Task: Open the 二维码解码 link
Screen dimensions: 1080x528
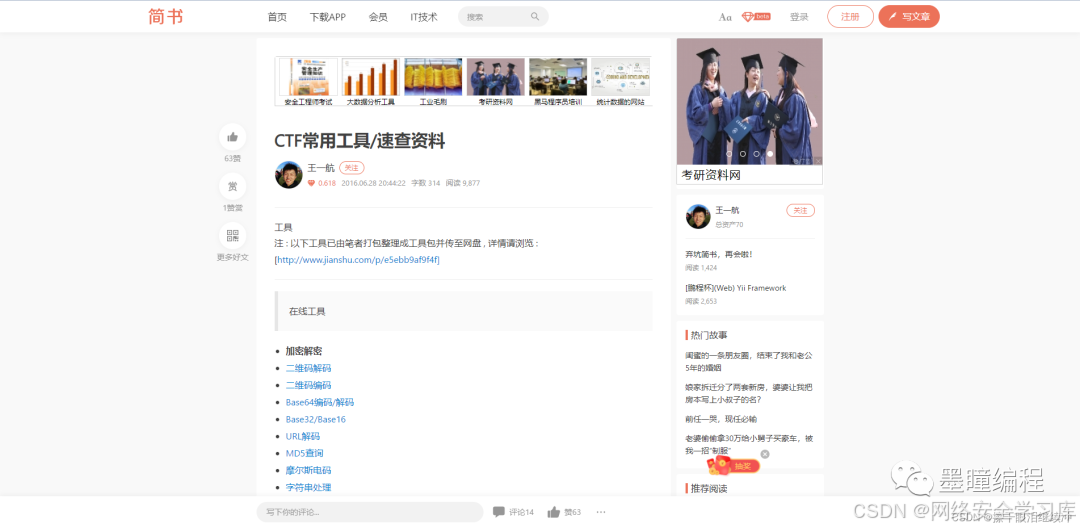Action: click(309, 368)
